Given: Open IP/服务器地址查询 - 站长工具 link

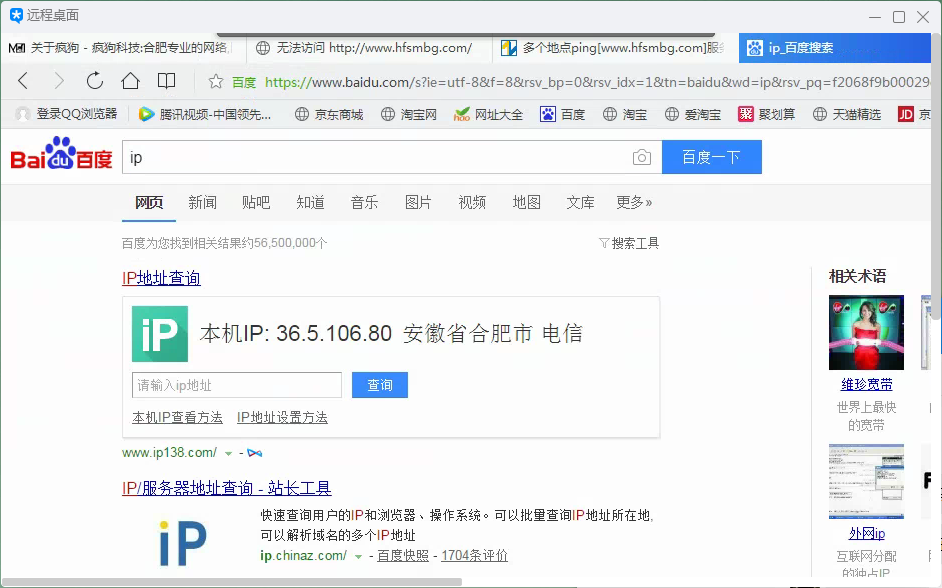Looking at the screenshot, I should coord(226,488).
